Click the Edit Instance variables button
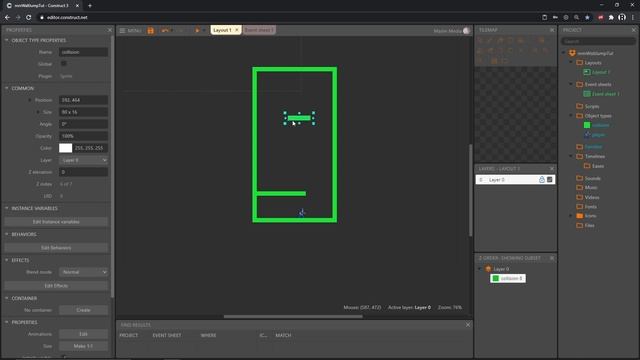640x360 pixels. [x=56, y=222]
